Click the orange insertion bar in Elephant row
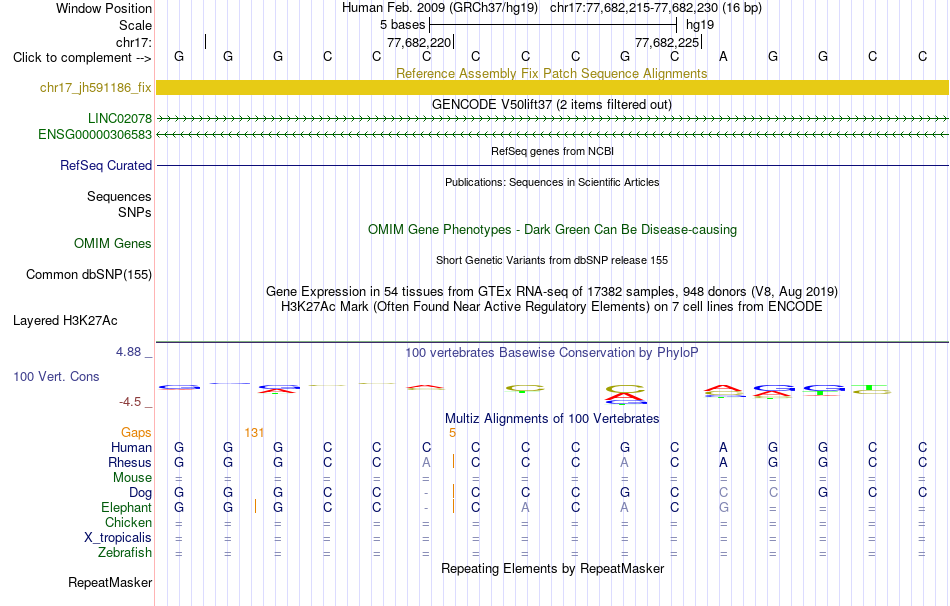The width and height of the screenshot is (950, 606). point(255,506)
